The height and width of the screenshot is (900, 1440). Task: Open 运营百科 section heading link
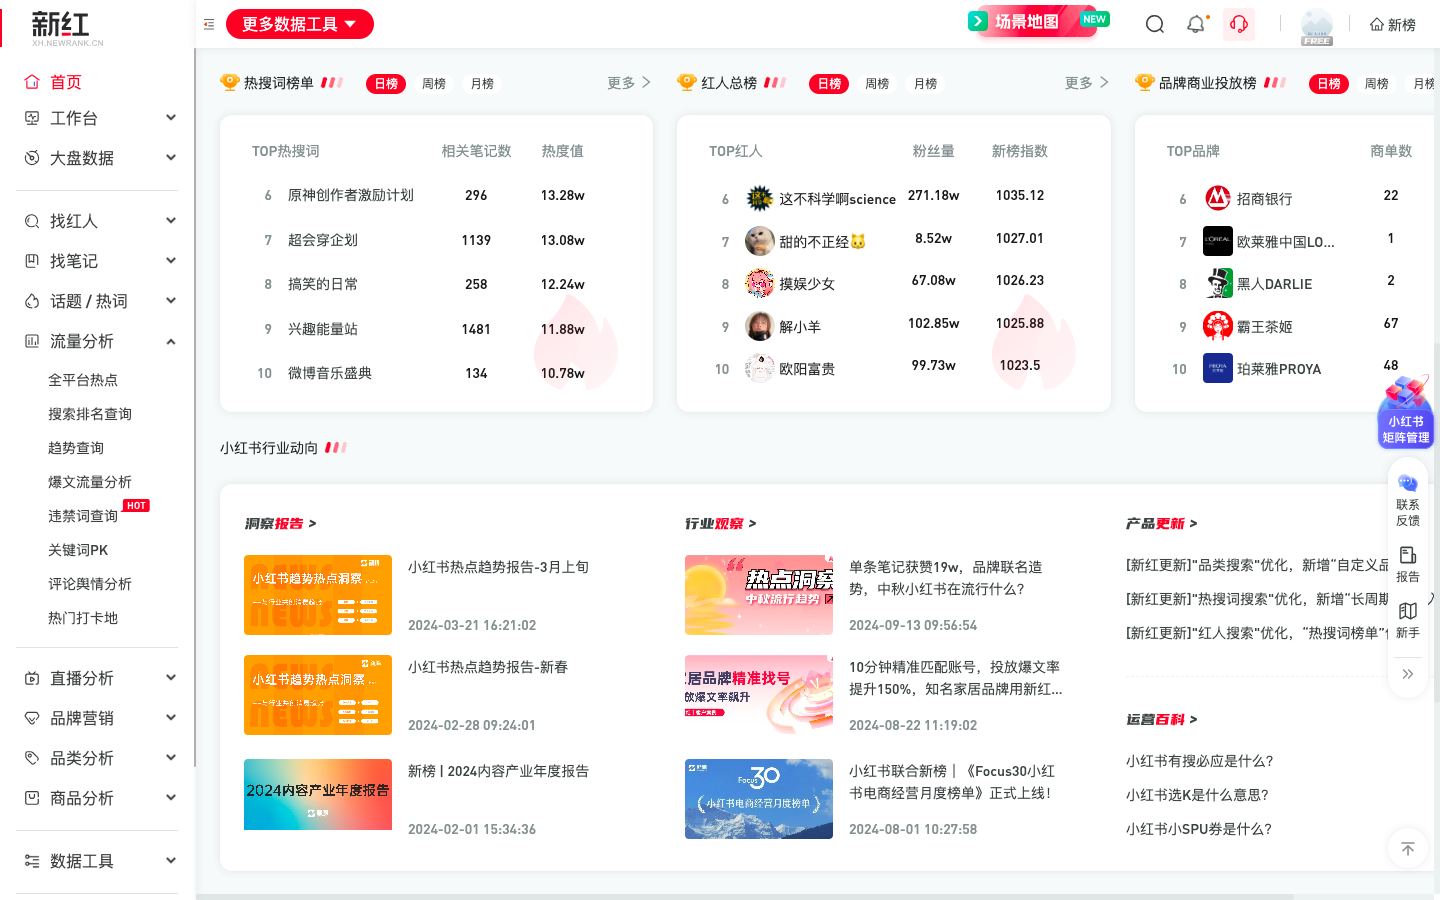[1161, 720]
